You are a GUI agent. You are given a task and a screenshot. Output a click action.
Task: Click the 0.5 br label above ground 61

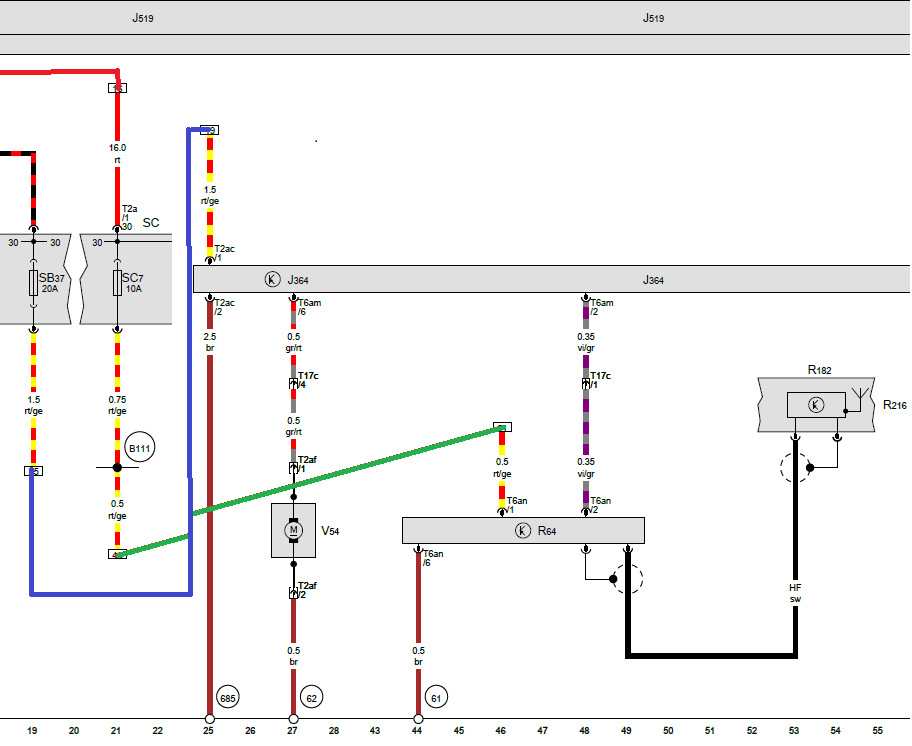click(418, 656)
